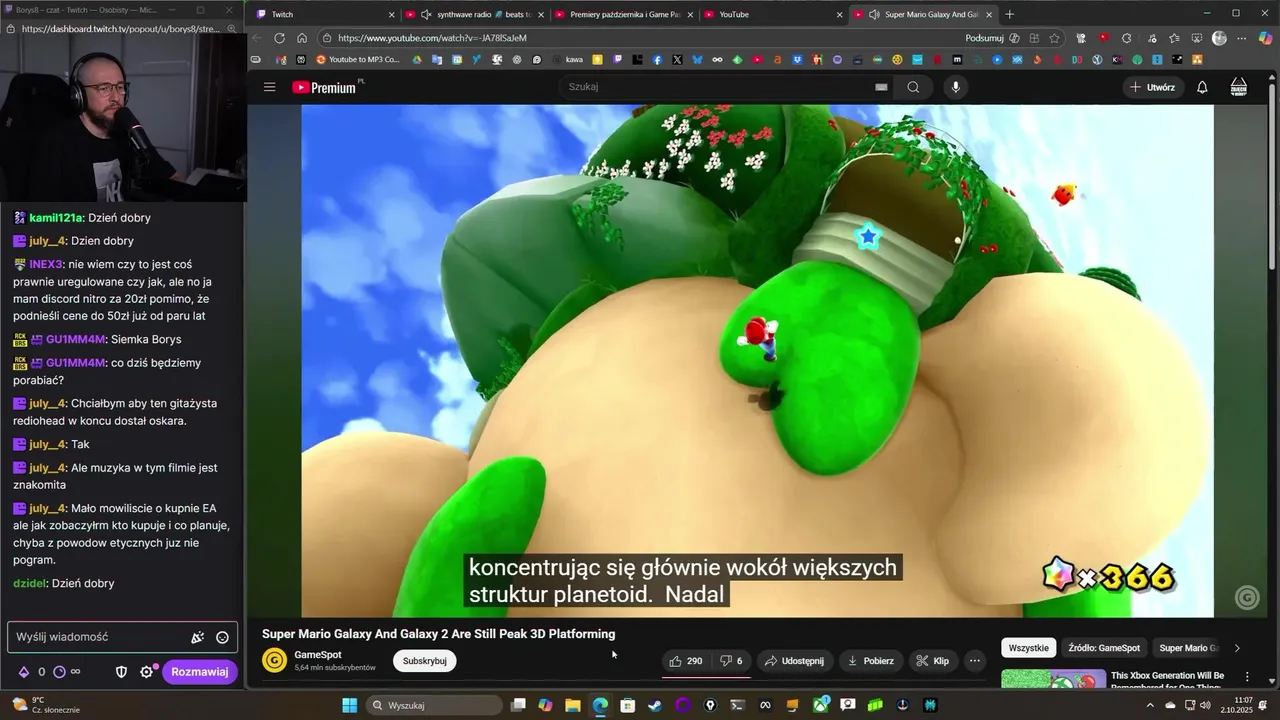Open the on-screen keyboard icon in search box

click(x=881, y=87)
